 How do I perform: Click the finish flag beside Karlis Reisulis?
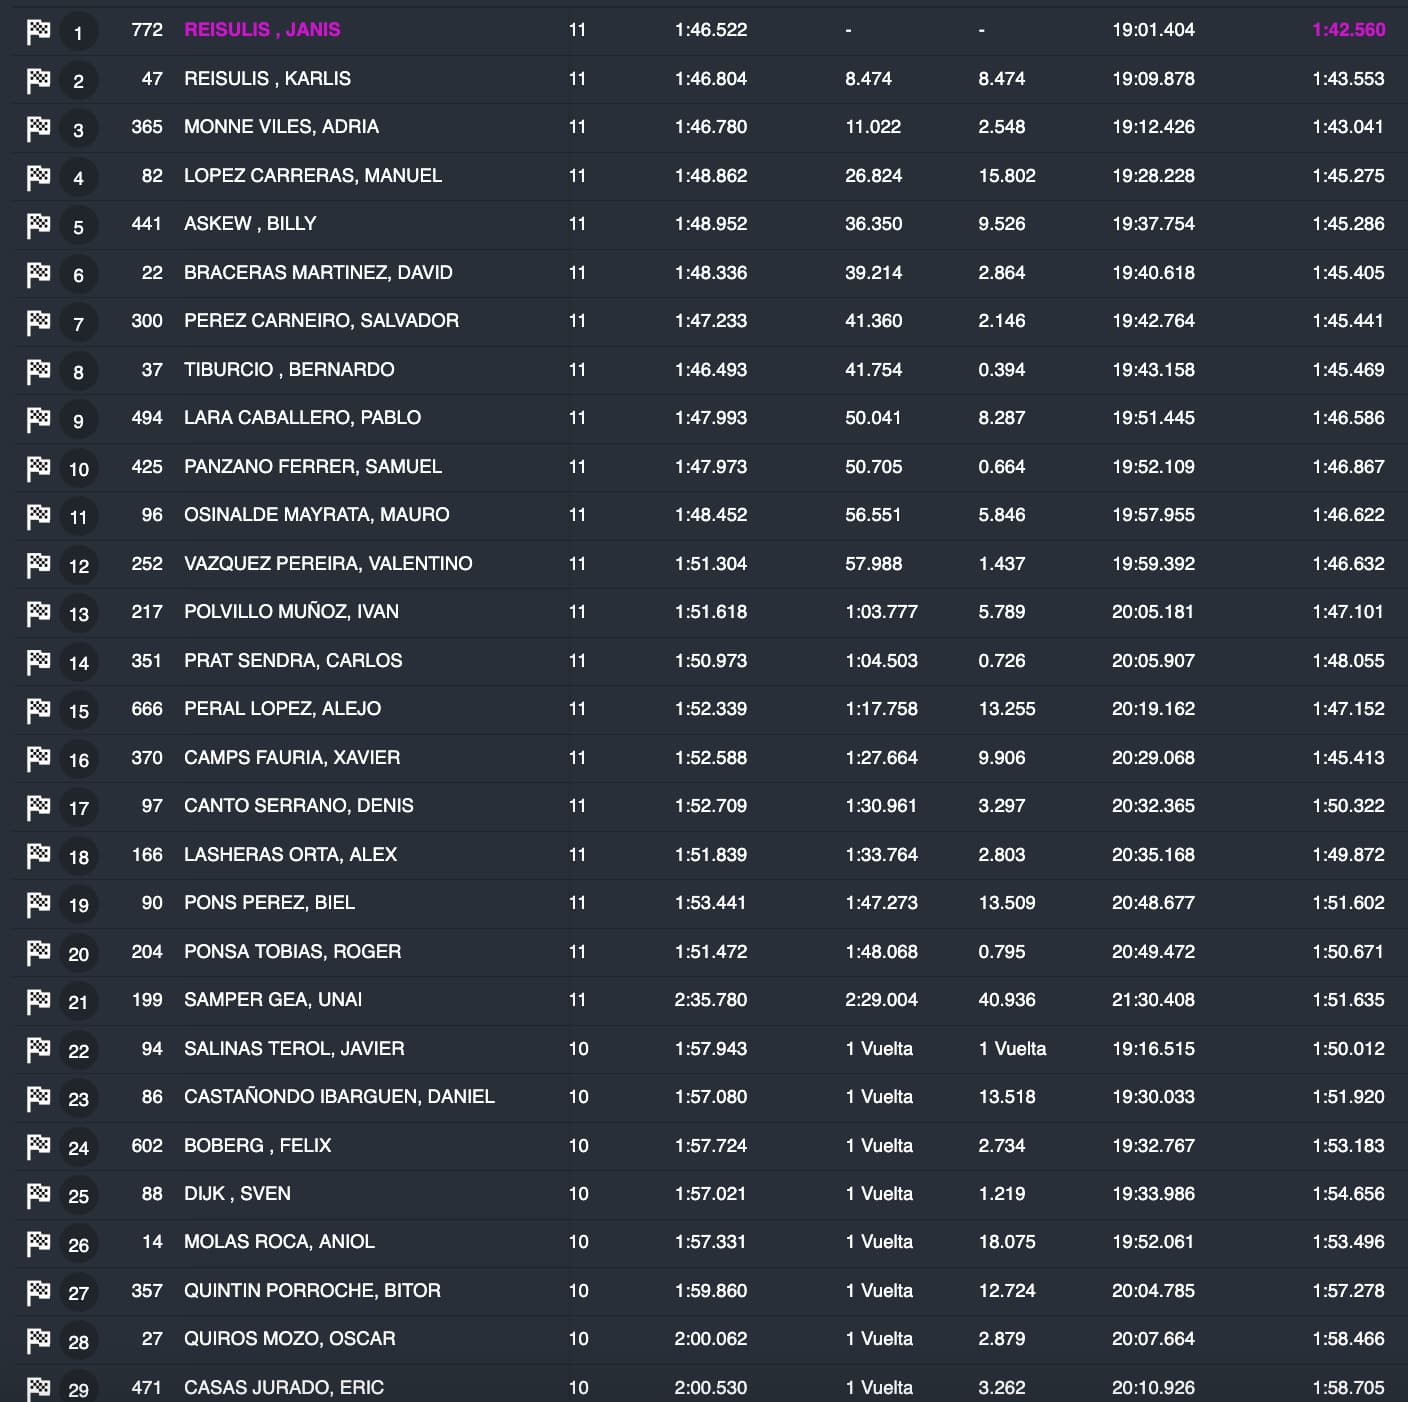(x=38, y=80)
